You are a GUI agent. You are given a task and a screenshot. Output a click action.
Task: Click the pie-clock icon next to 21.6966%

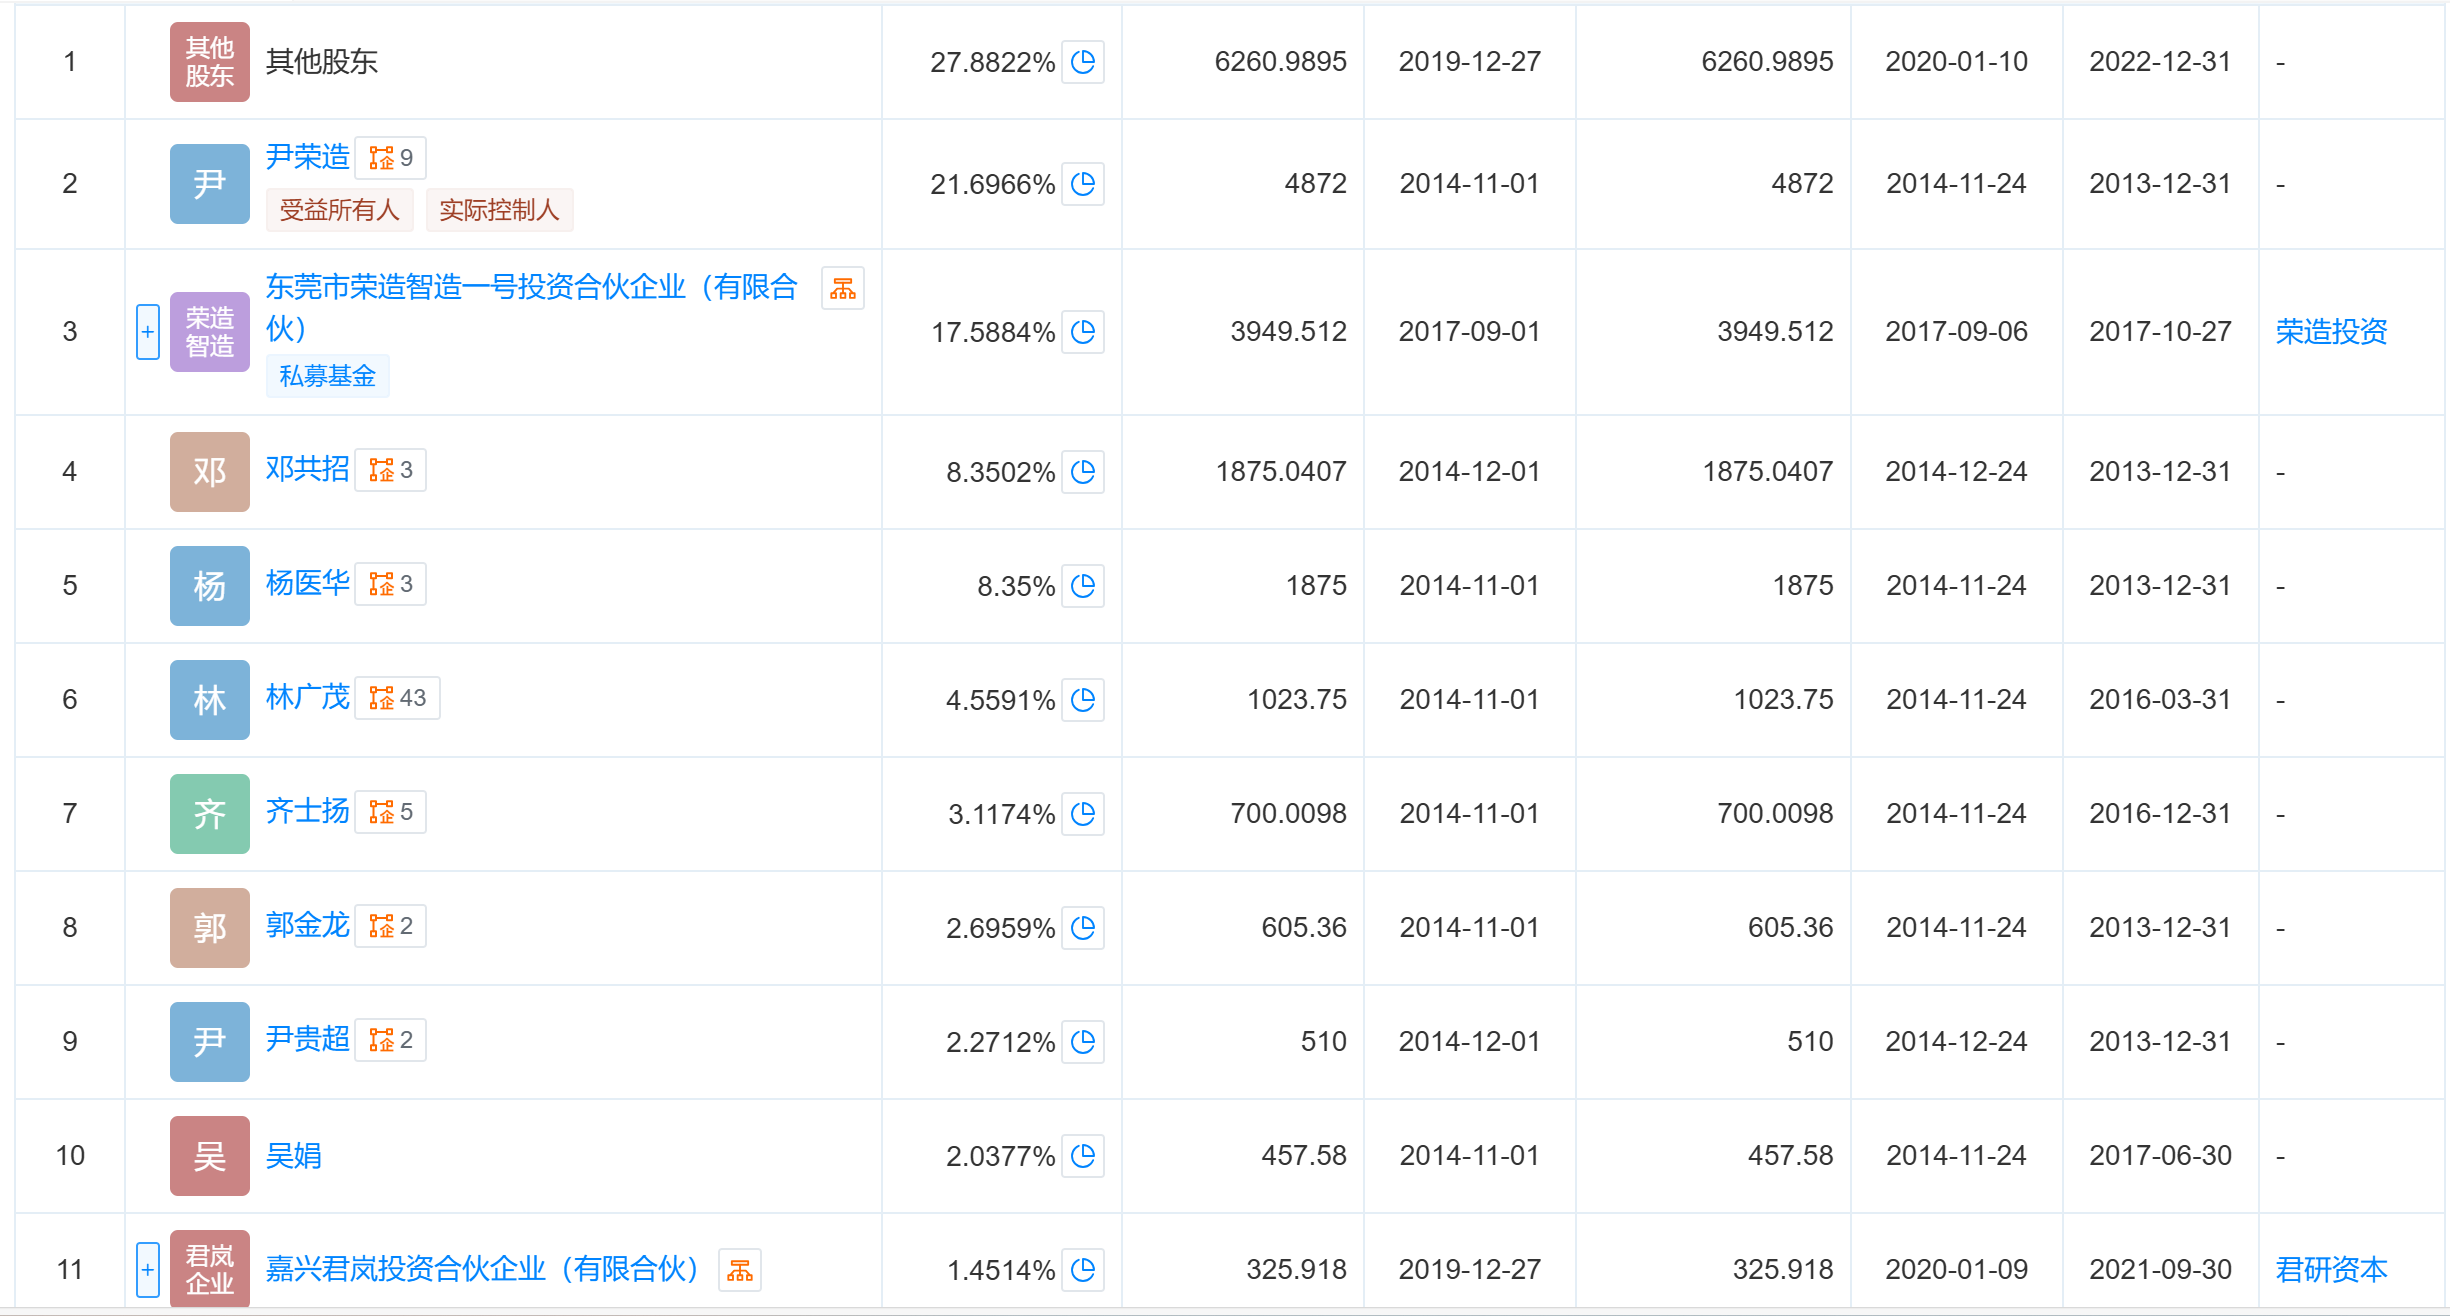click(1082, 184)
